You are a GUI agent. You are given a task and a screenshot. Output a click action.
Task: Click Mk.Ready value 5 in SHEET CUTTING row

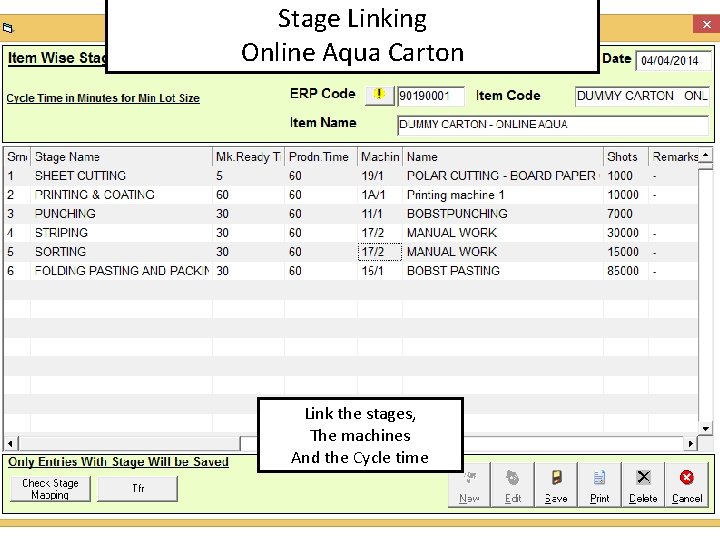coord(248,176)
